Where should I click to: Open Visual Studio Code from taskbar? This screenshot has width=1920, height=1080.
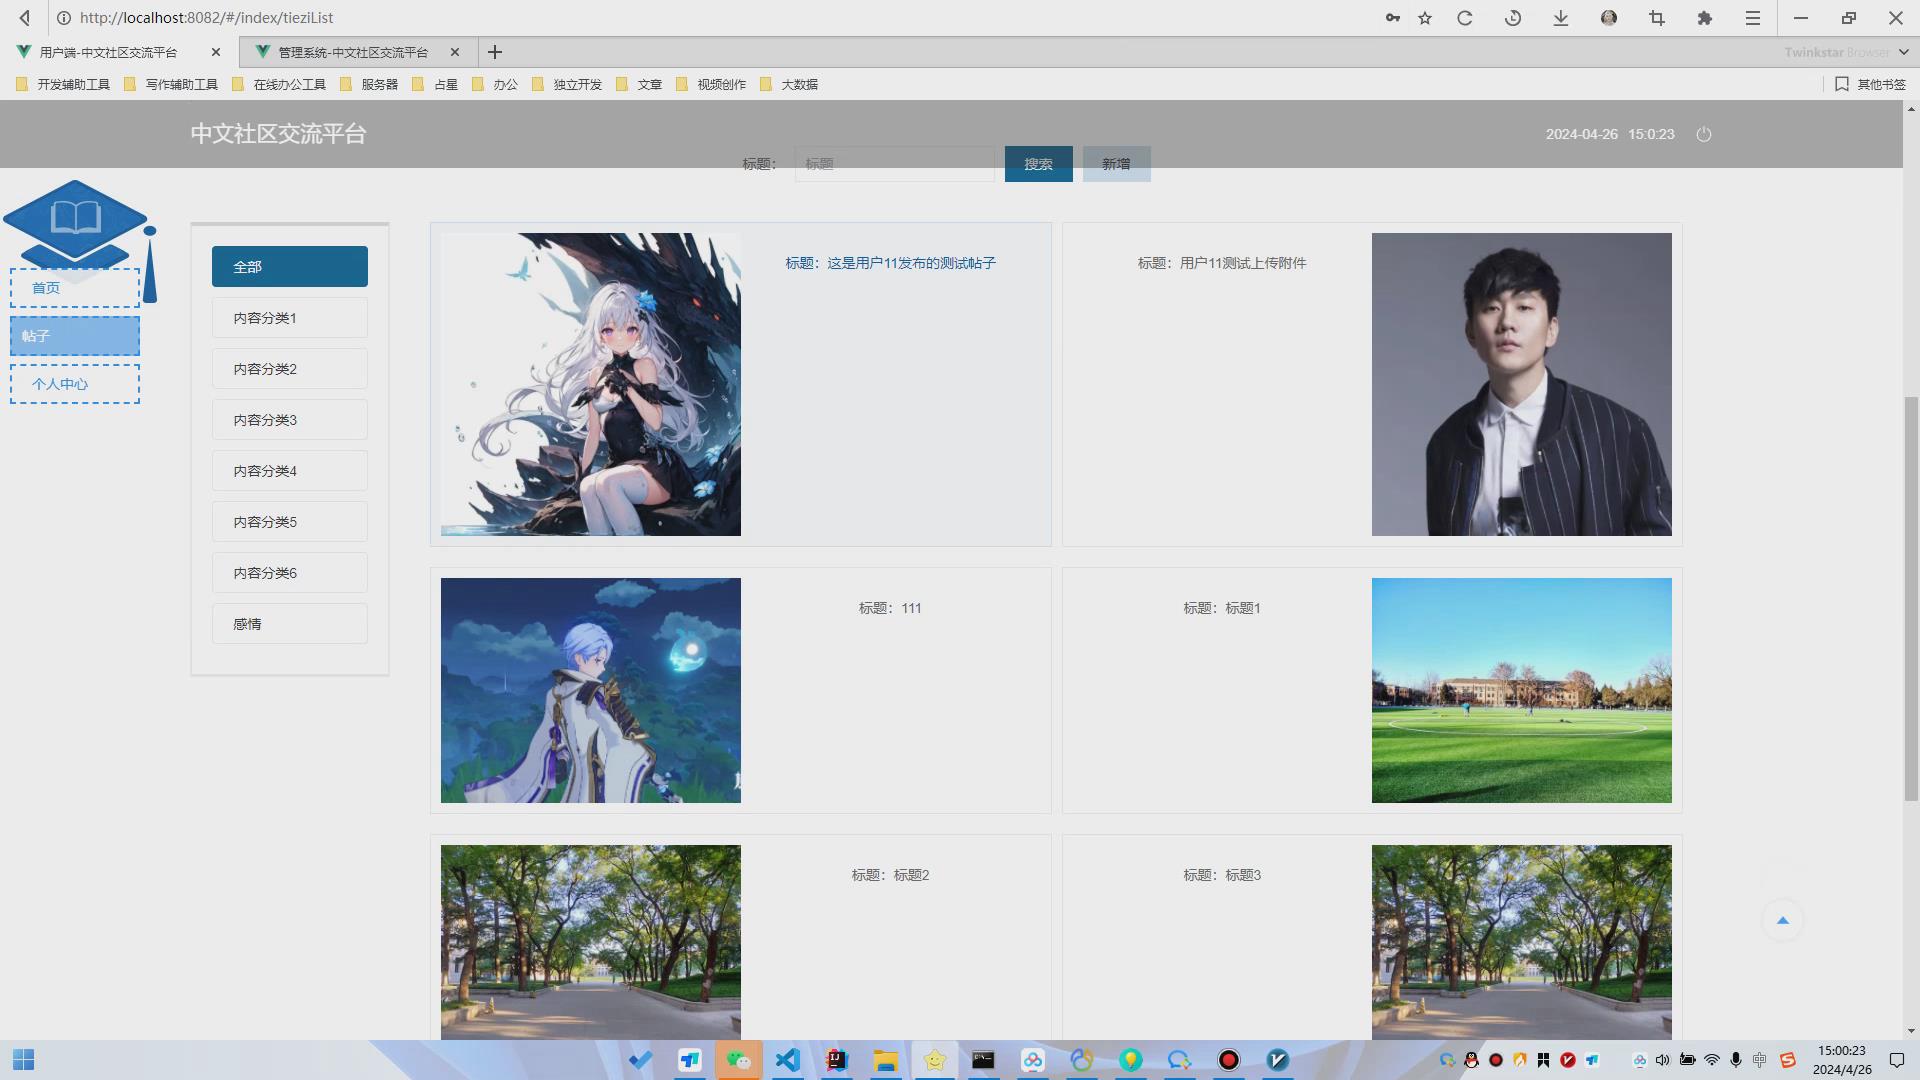[x=788, y=1060]
